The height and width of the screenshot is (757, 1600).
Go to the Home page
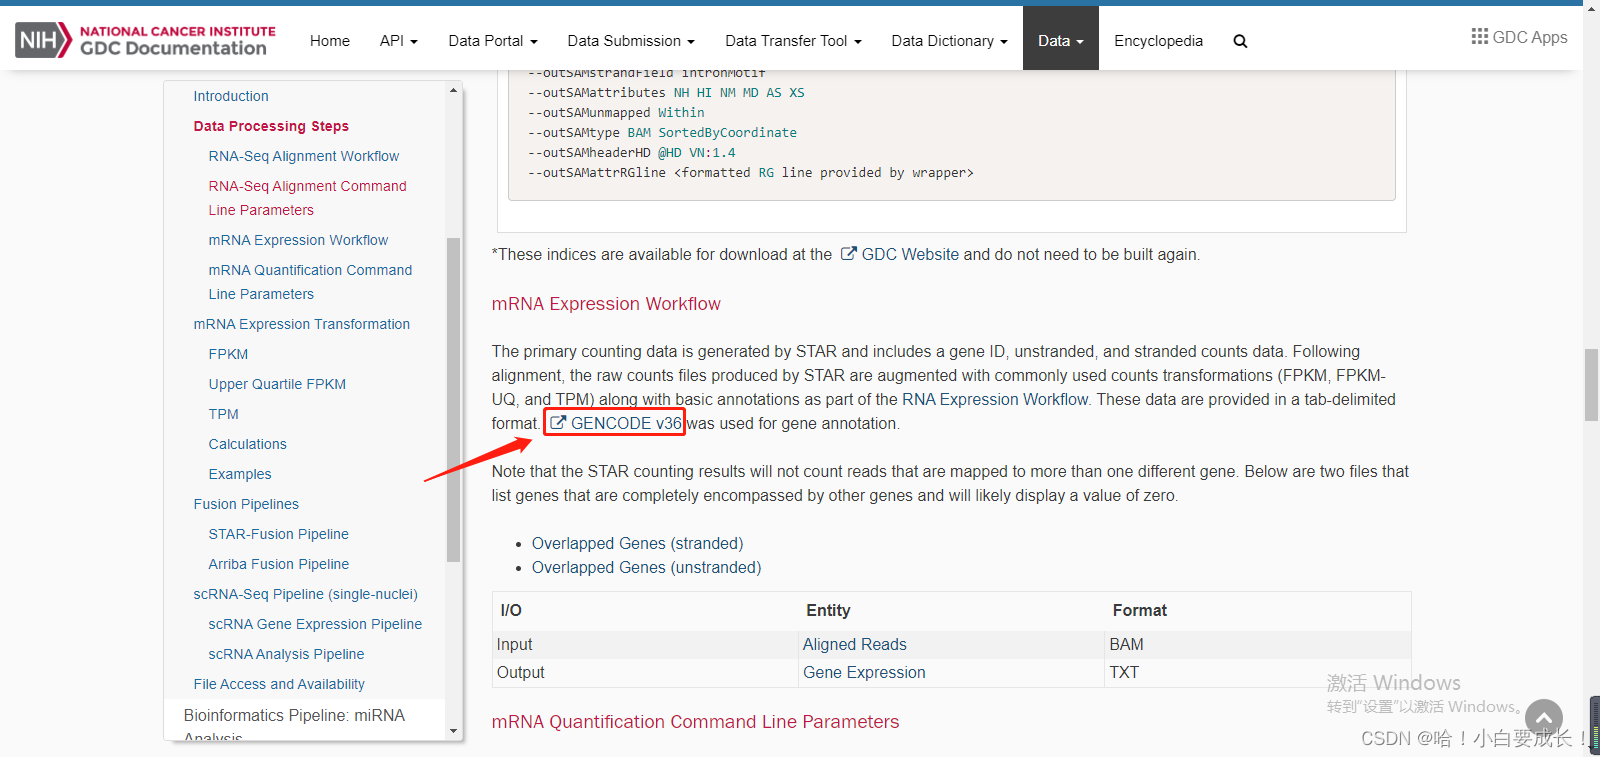pos(330,41)
